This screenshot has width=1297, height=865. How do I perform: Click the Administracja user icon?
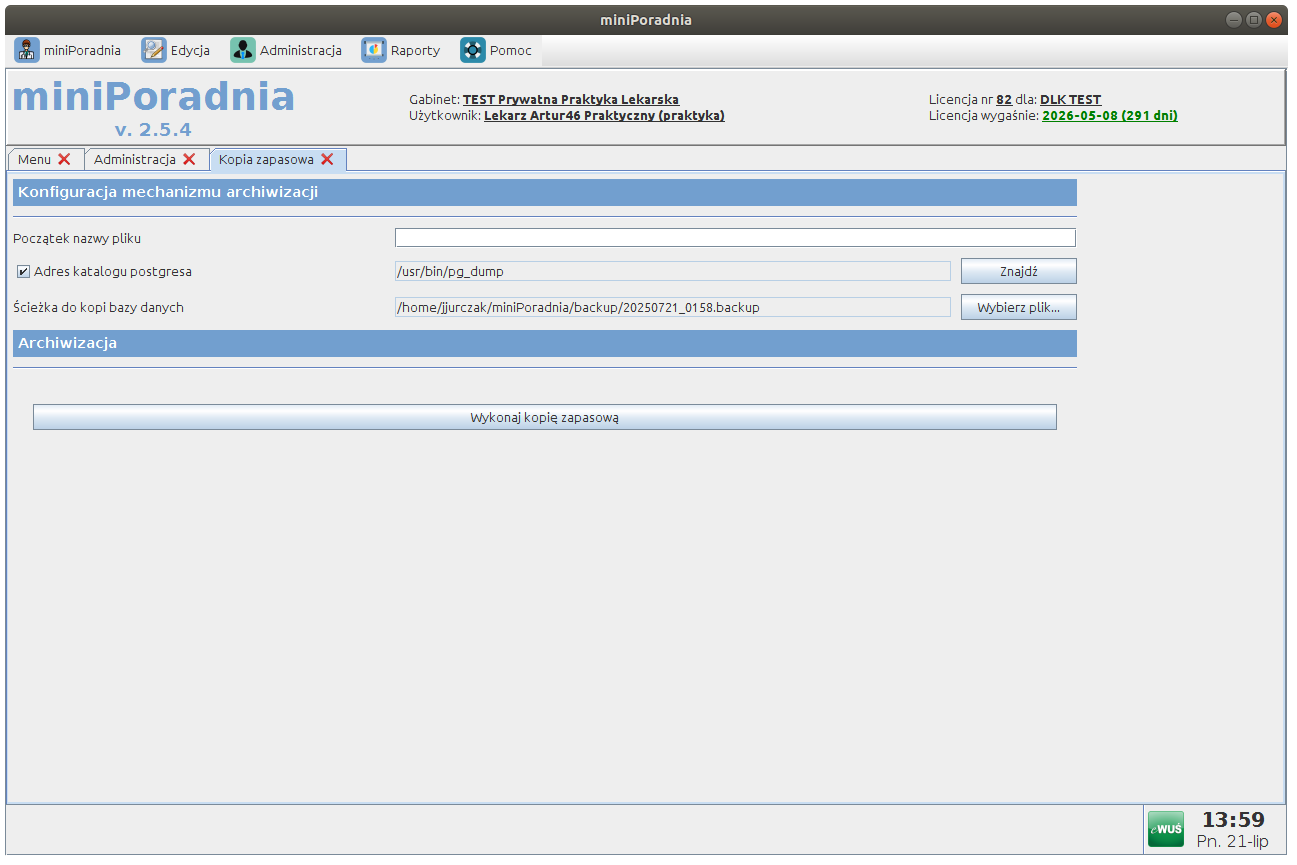243,50
